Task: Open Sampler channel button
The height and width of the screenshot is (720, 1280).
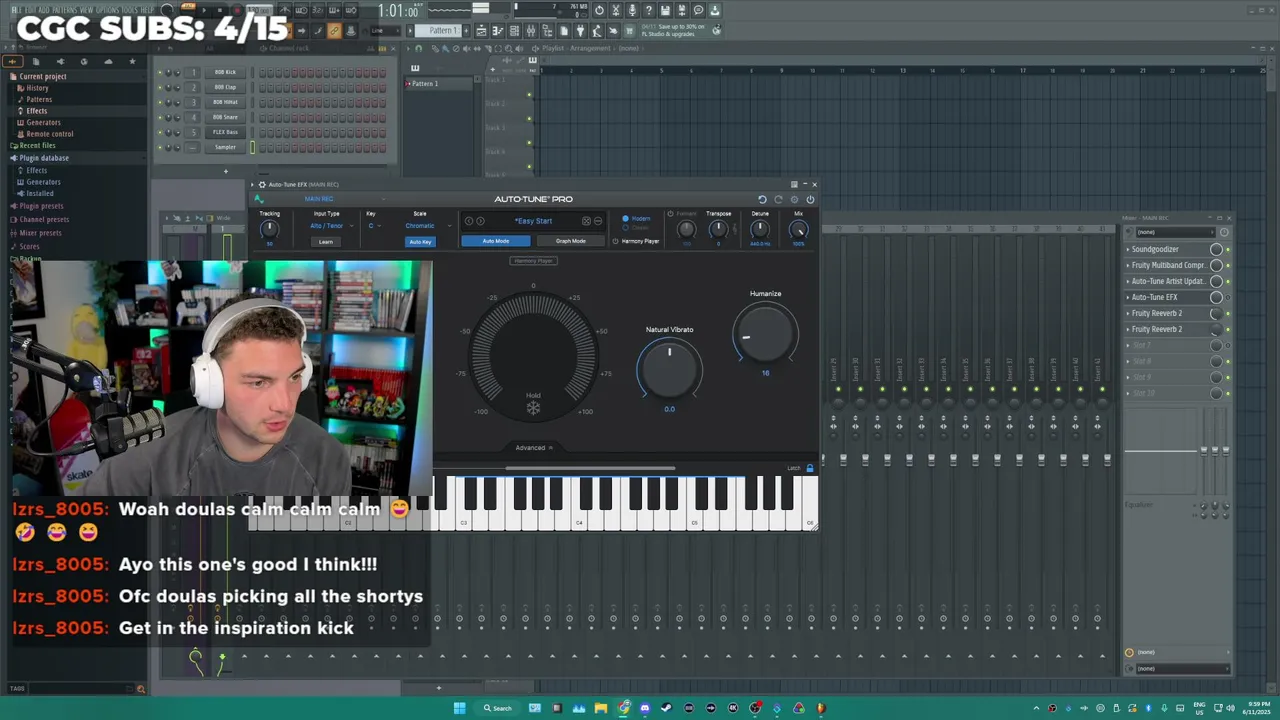Action: click(225, 147)
